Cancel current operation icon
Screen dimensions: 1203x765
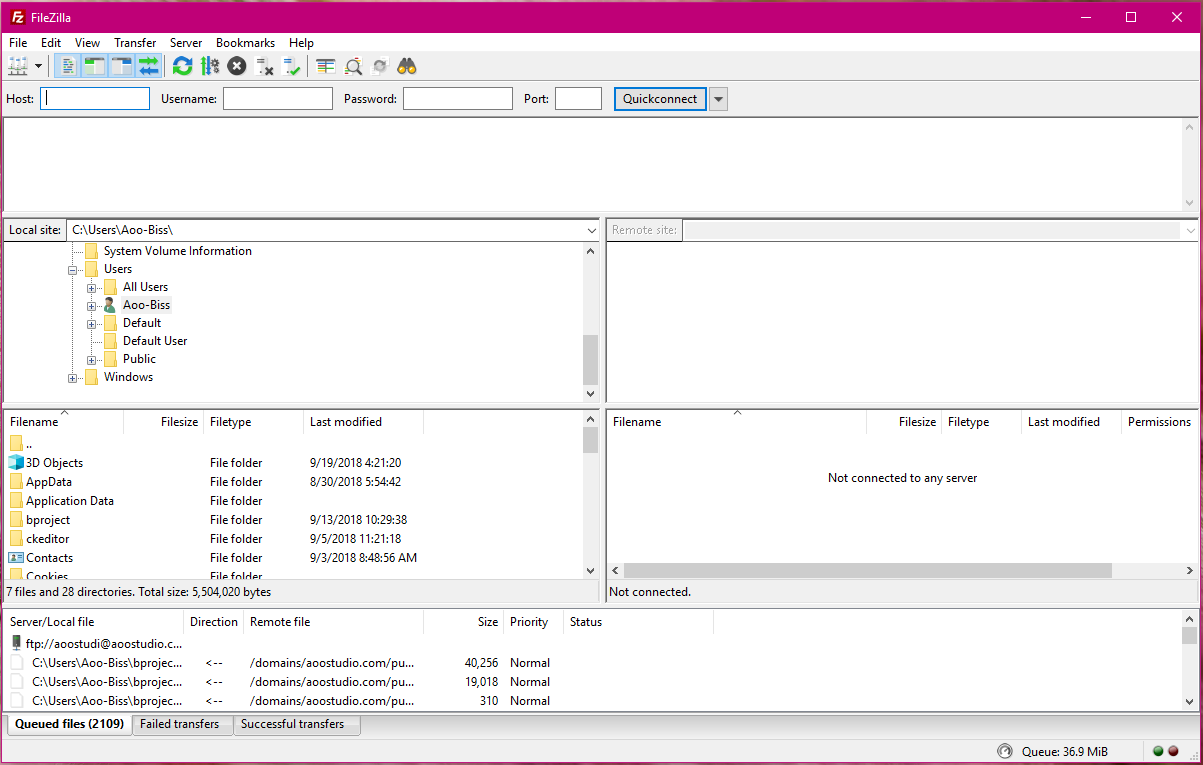[237, 66]
